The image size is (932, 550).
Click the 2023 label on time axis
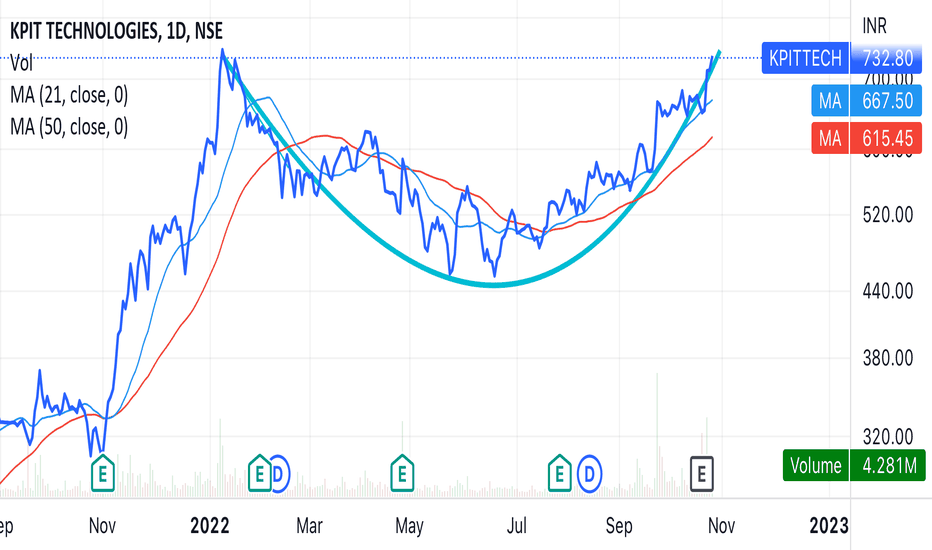[x=829, y=526]
